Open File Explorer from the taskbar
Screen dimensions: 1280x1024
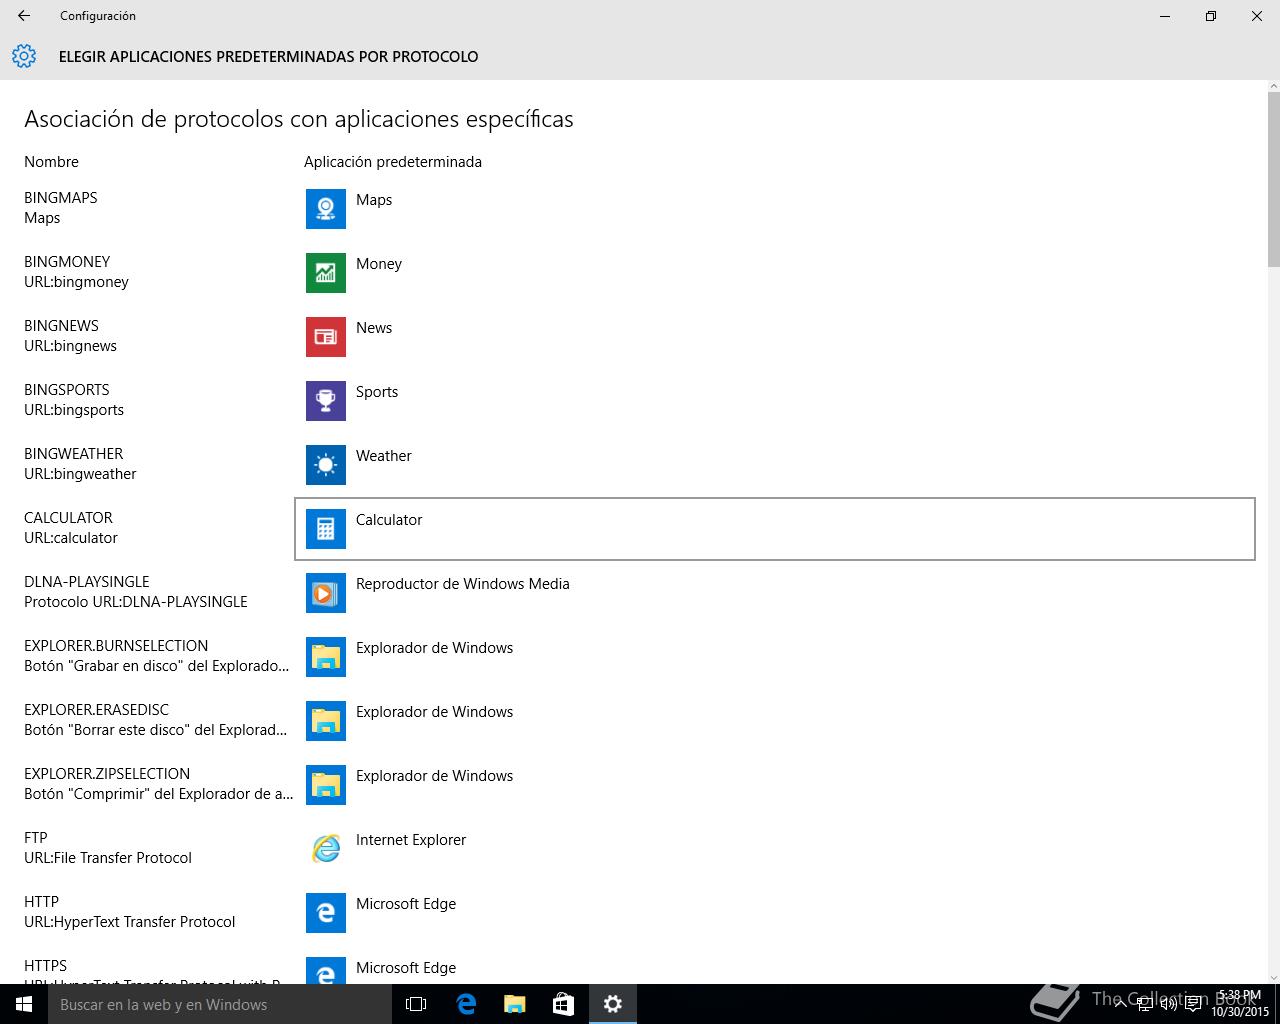515,1004
